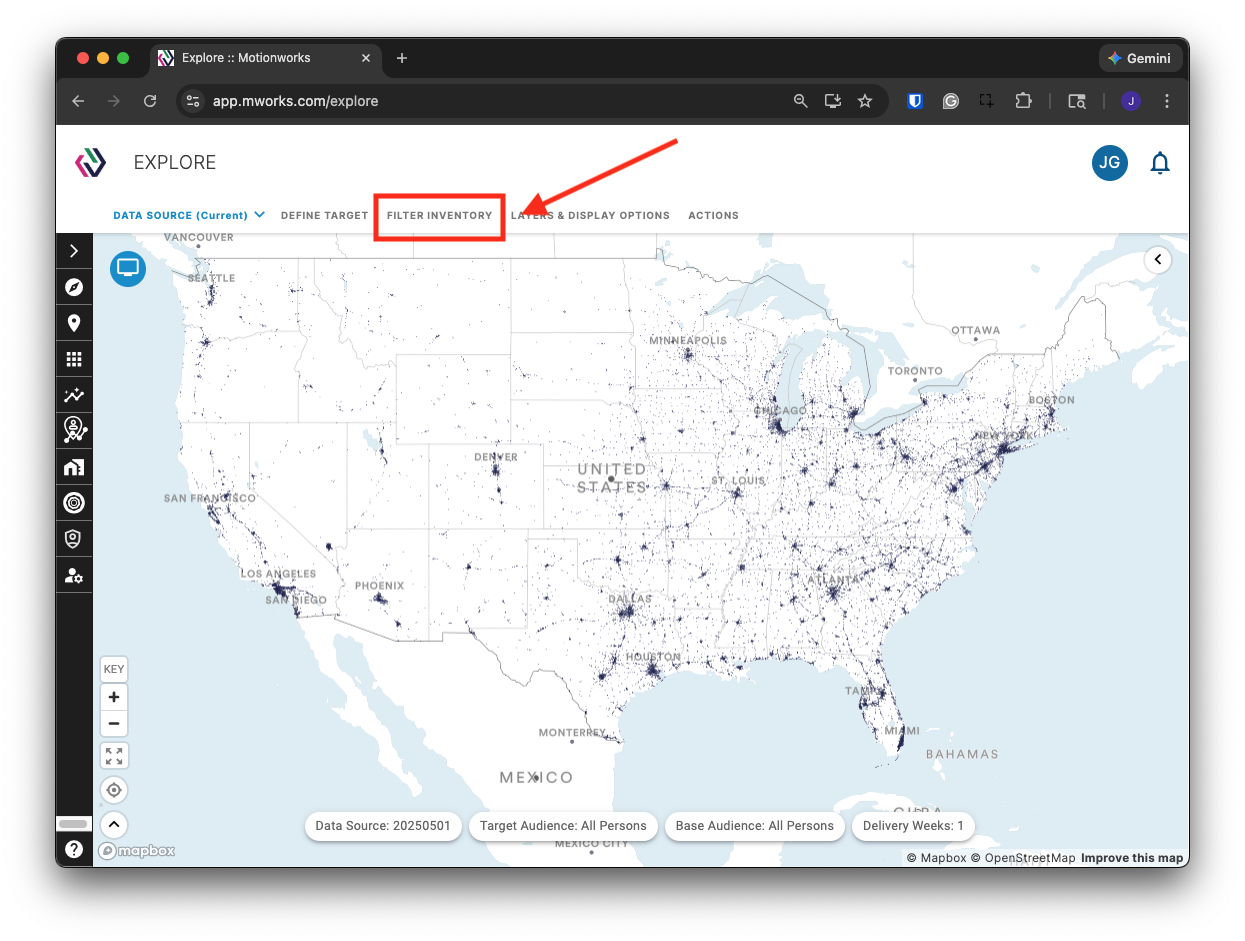1245x941 pixels.
Task: Click the zoom magnifier icon in address bar
Action: (800, 101)
